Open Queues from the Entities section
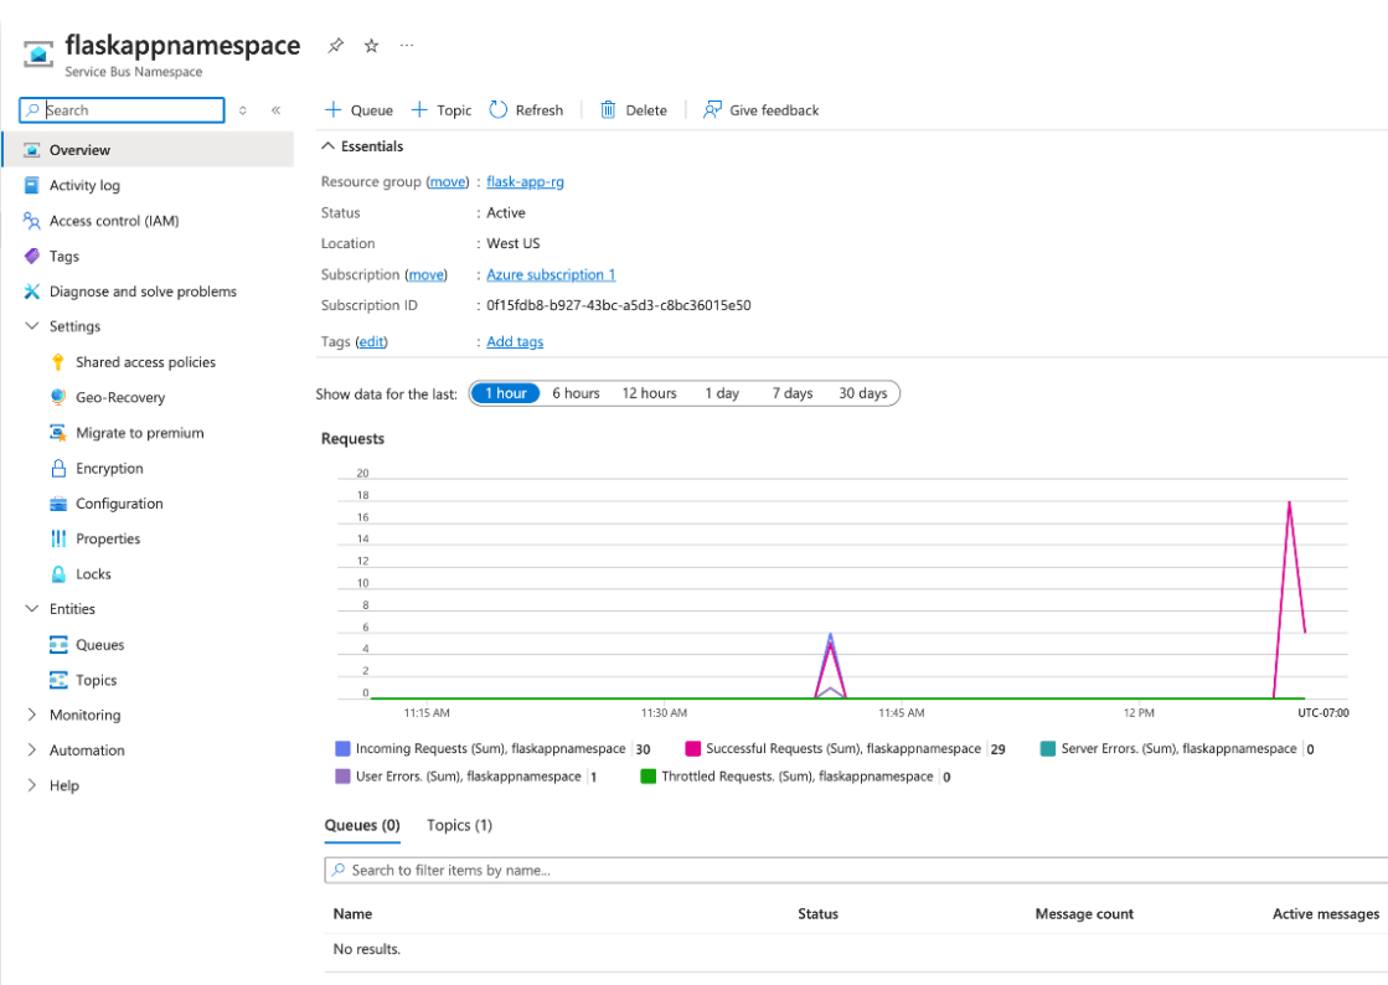This screenshot has height=985, width=1388. pyautogui.click(x=99, y=644)
